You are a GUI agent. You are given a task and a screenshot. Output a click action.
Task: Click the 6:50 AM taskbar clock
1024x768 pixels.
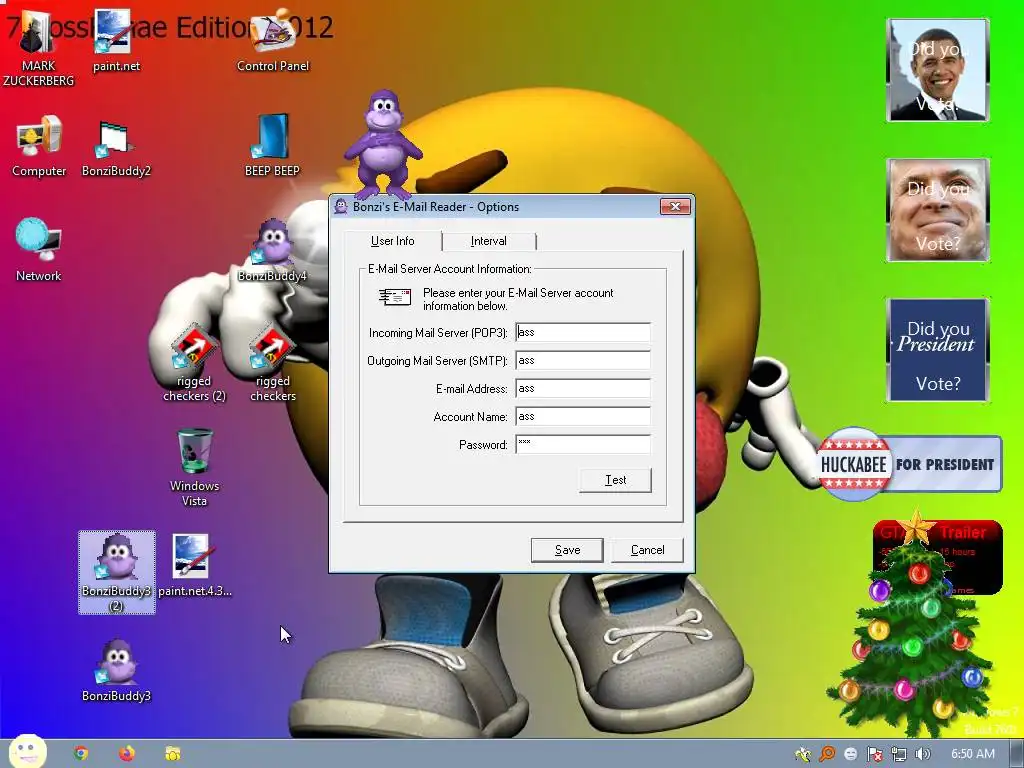[972, 754]
